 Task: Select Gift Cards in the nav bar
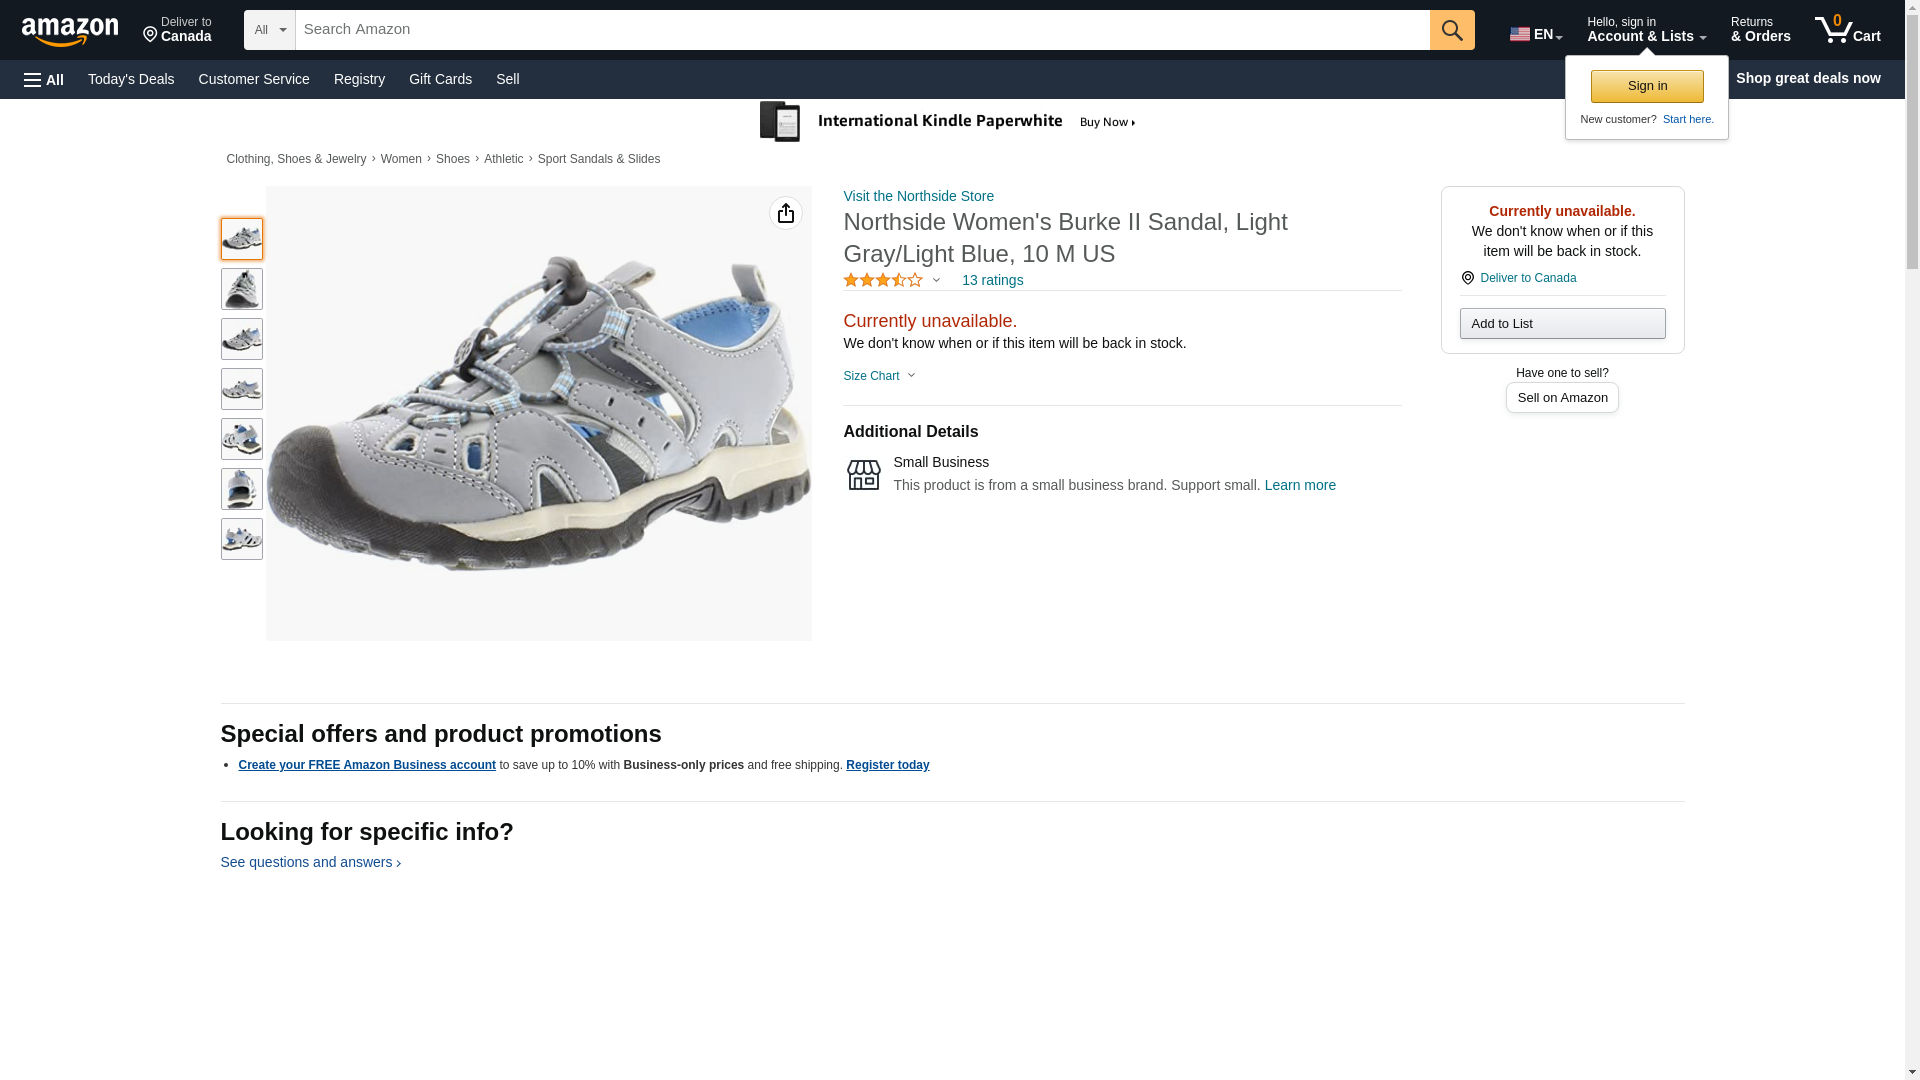pyautogui.click(x=440, y=79)
